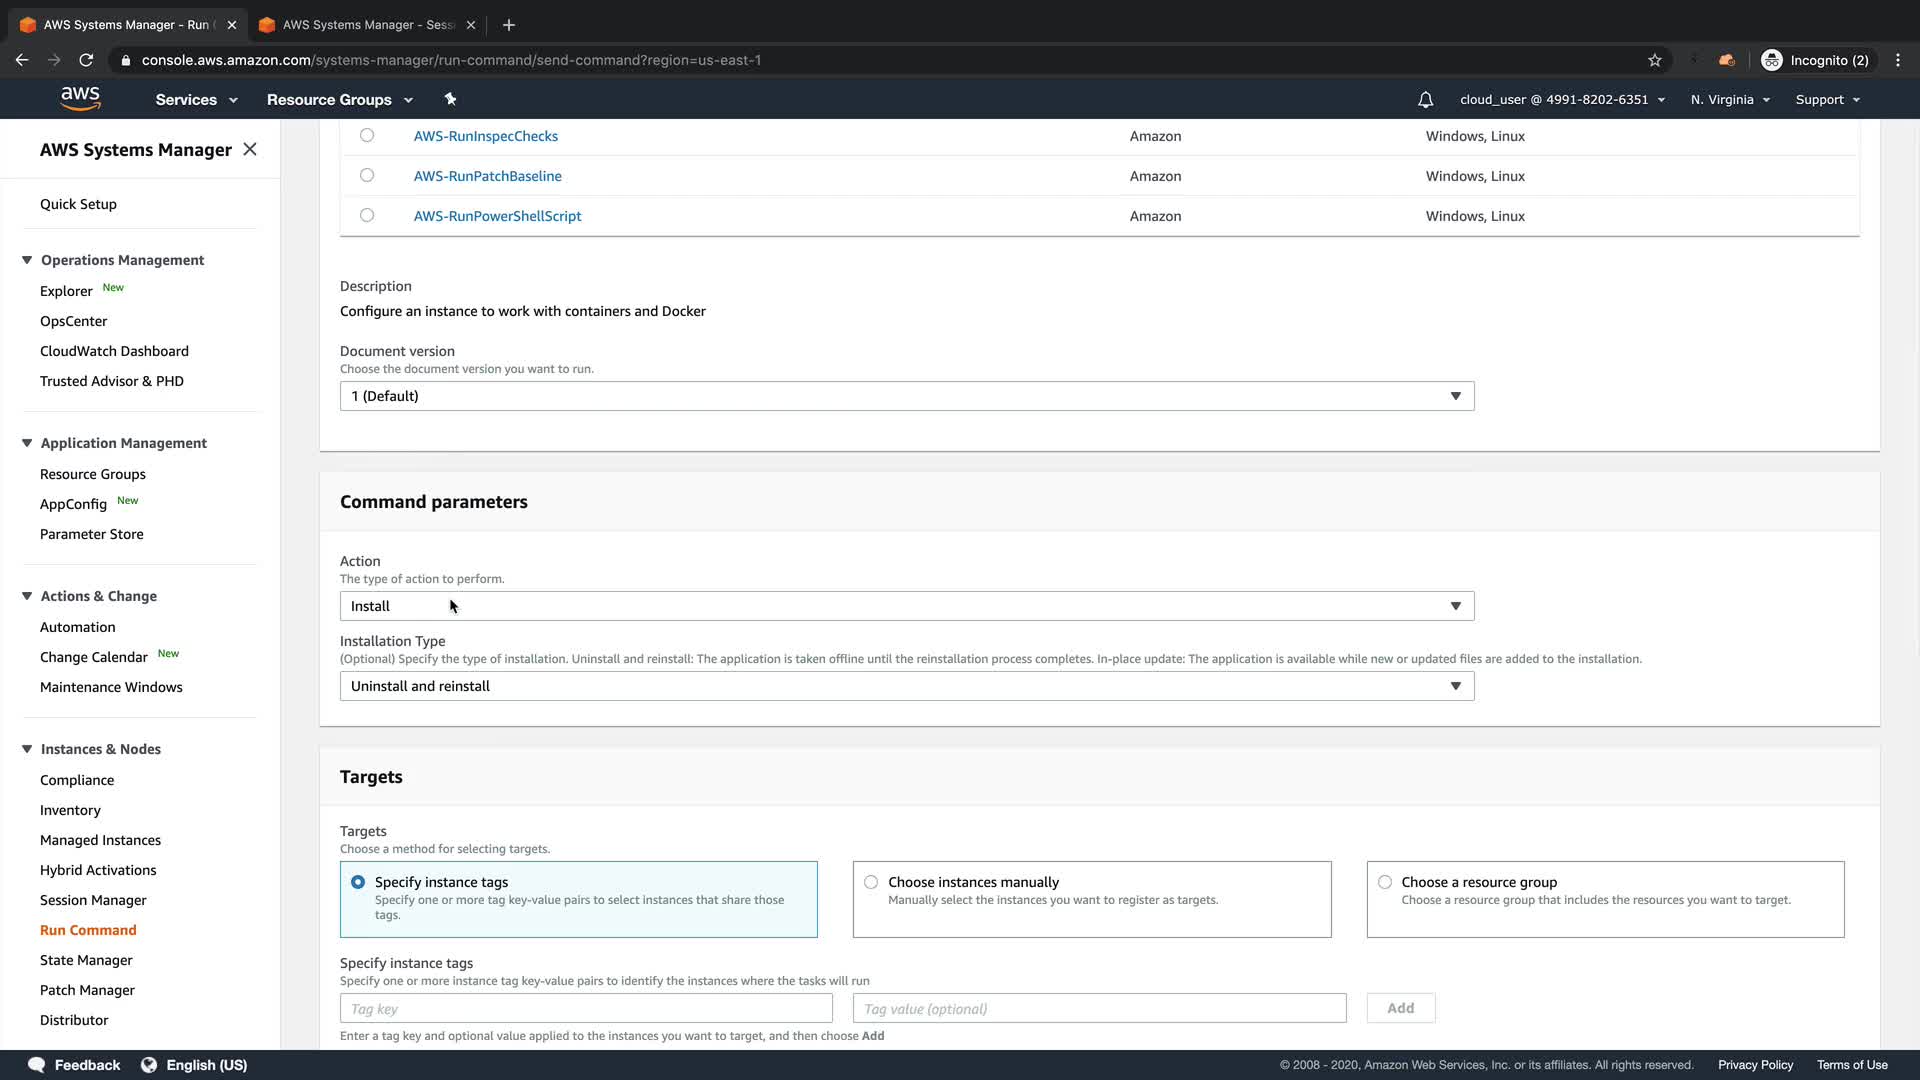Select the AWS-RunPatchBaseline radio button

click(x=367, y=175)
